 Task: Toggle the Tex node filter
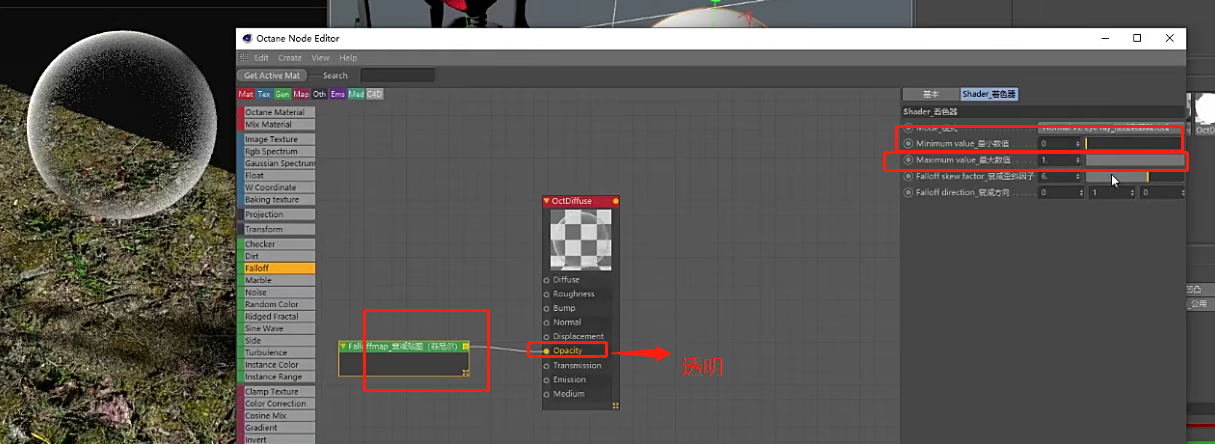tap(264, 94)
